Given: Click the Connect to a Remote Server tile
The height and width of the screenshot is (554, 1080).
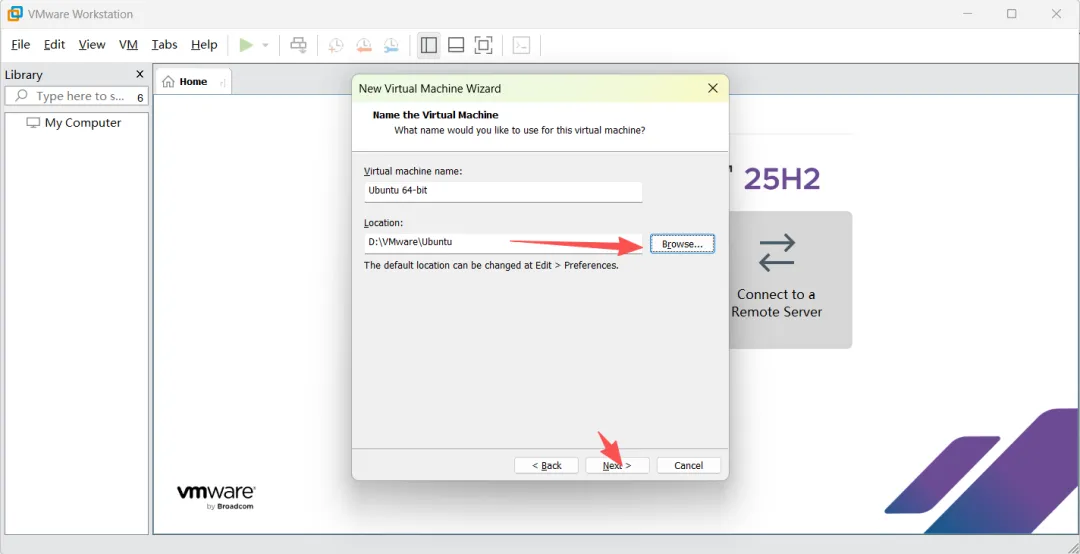Looking at the screenshot, I should click(x=790, y=280).
